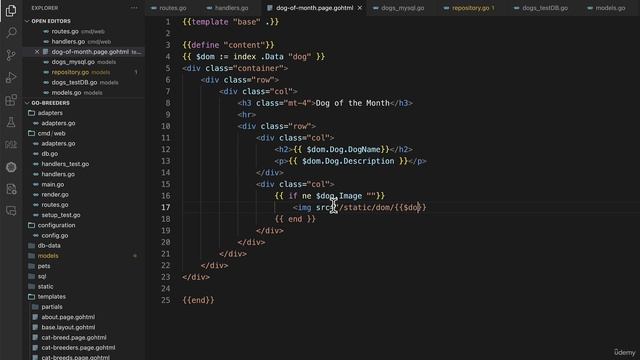Open dogs_testDB.go in Open Editors list
Viewport: 640px width, 360px height.
[74, 82]
